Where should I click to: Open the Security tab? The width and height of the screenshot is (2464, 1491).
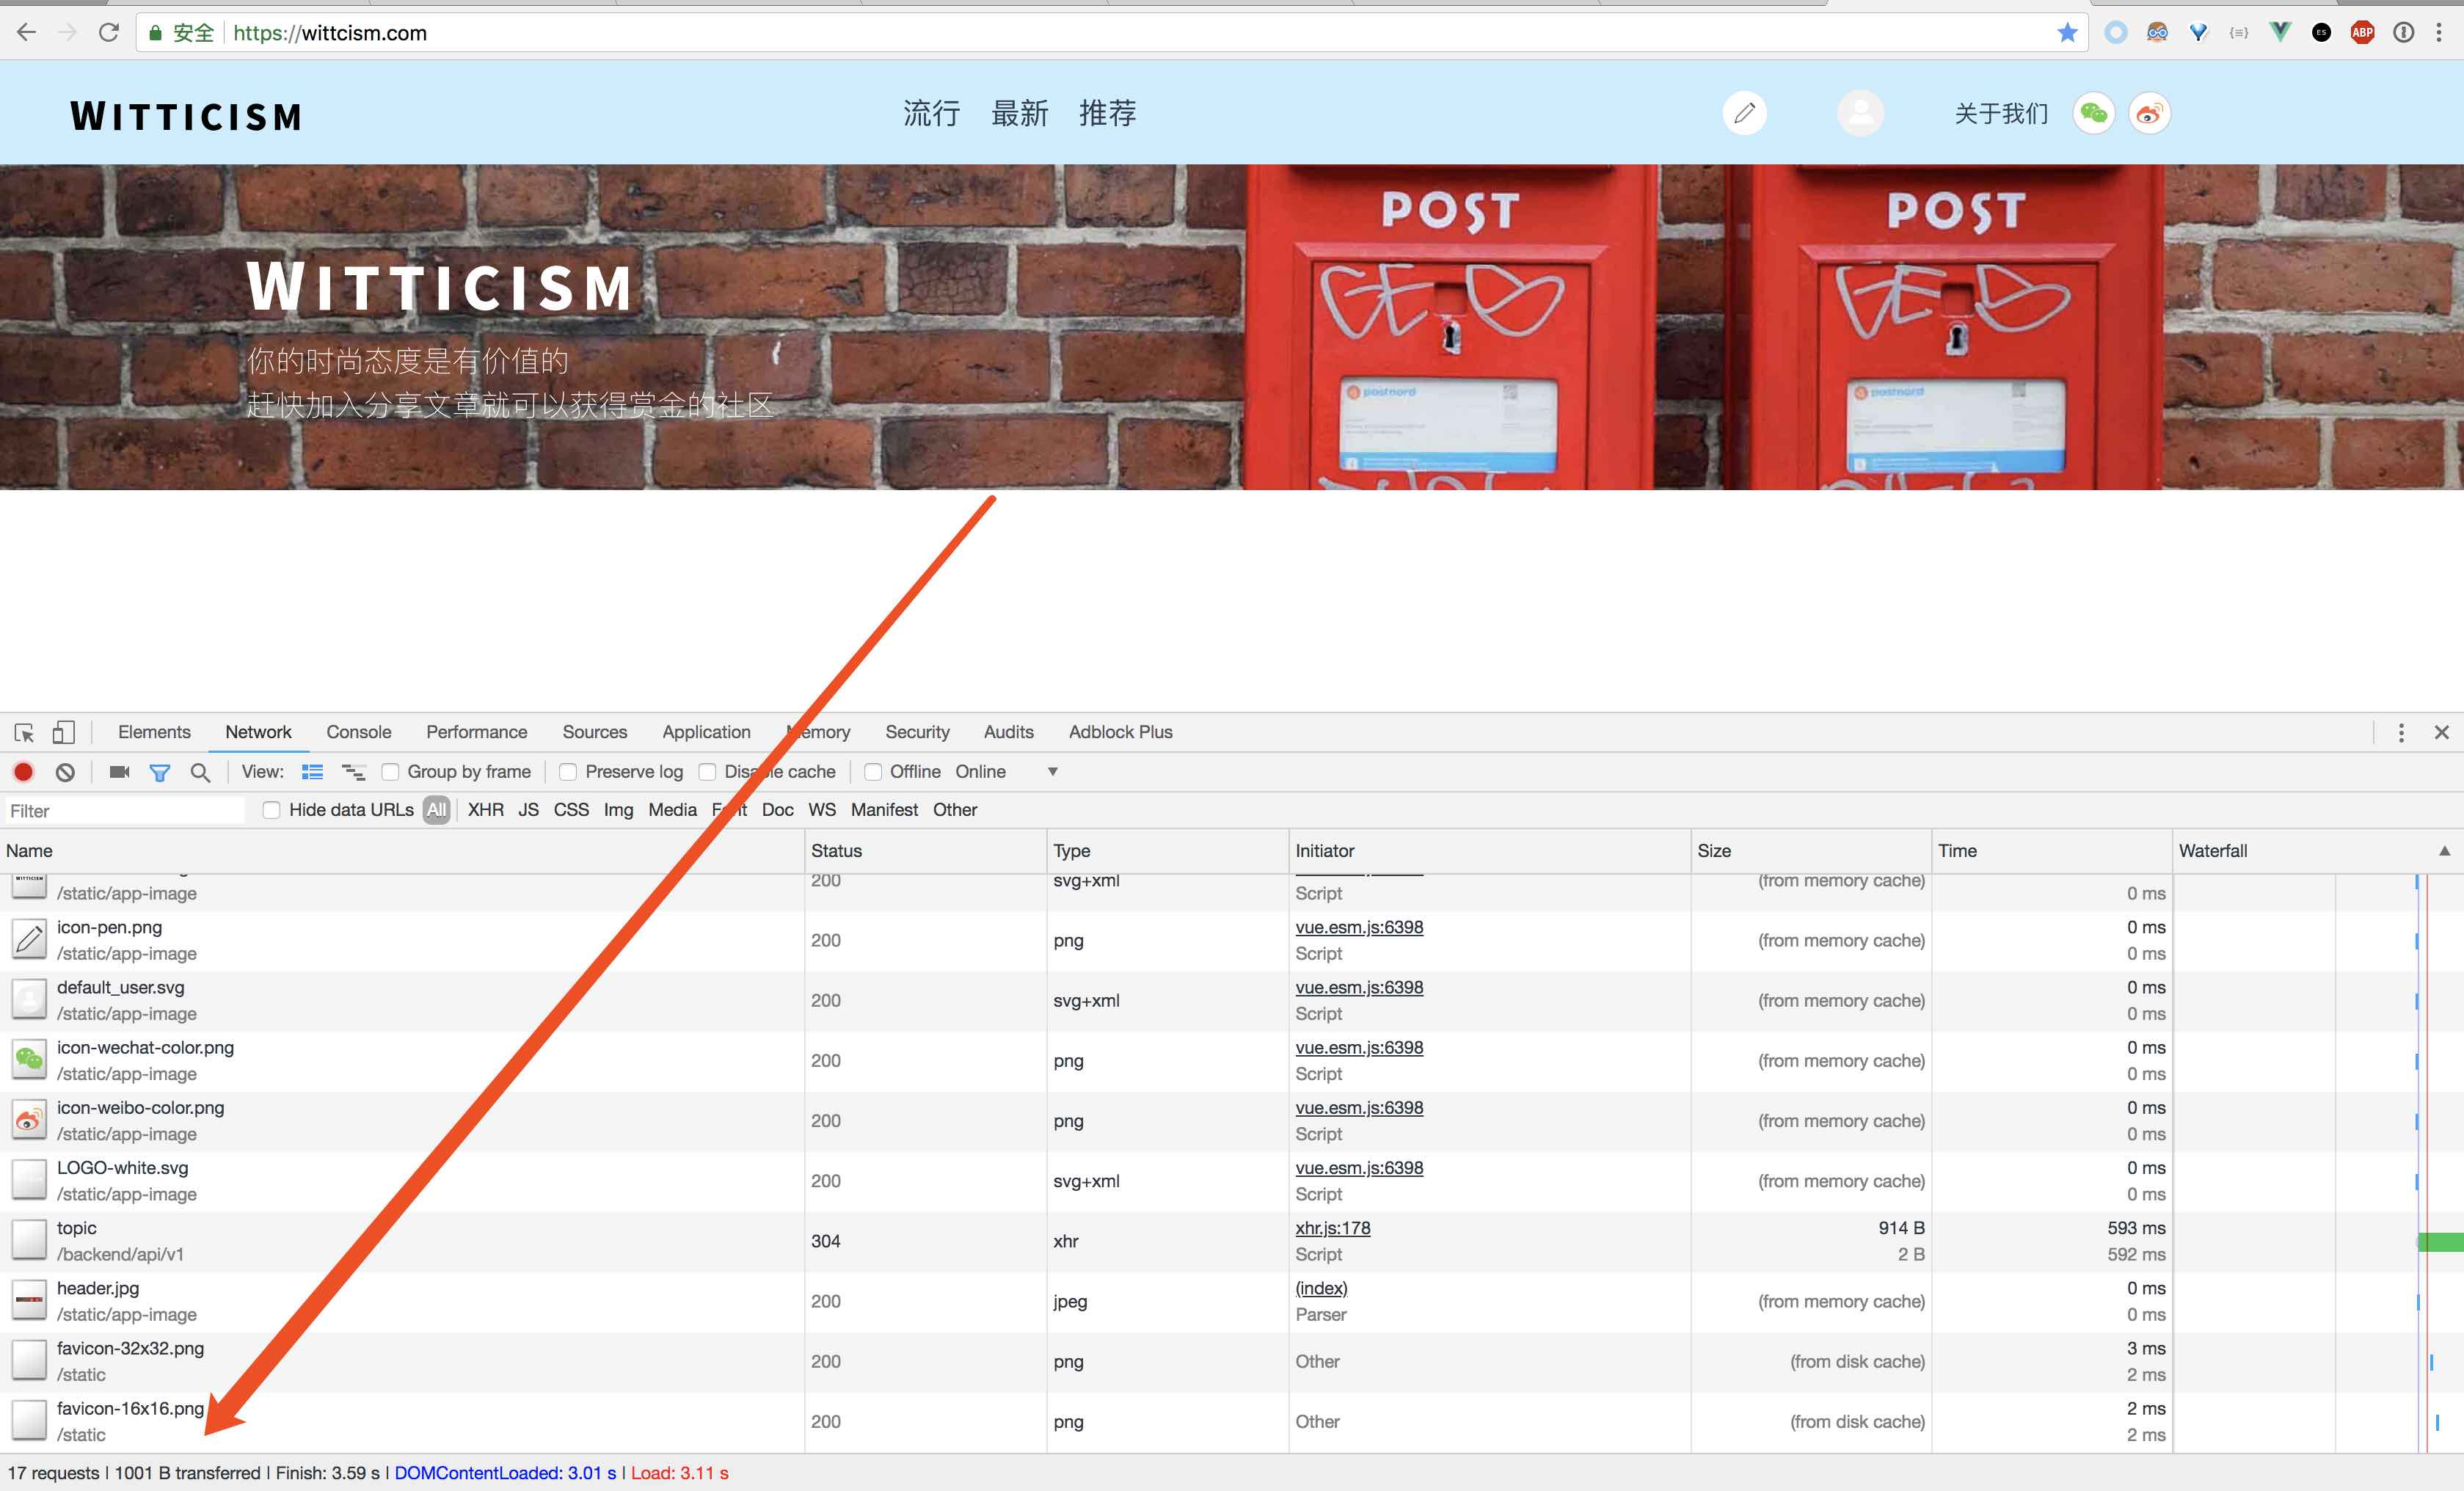point(916,732)
